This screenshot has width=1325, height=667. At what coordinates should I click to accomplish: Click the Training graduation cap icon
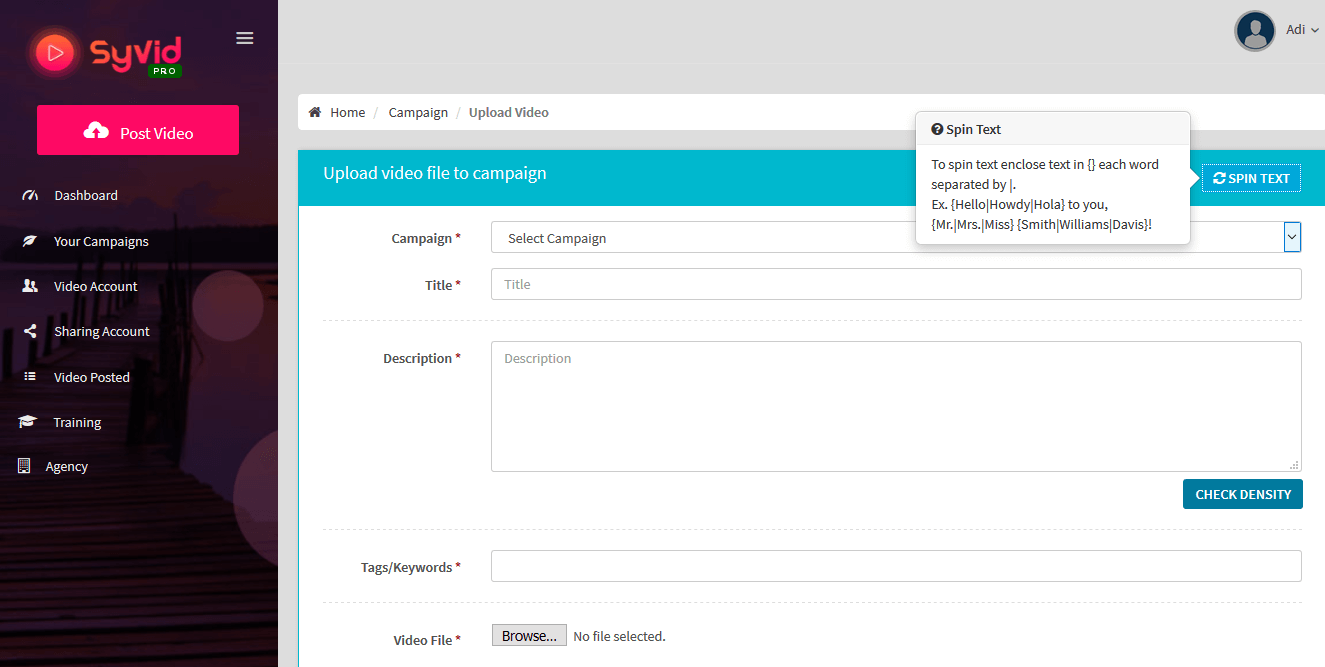[29, 421]
